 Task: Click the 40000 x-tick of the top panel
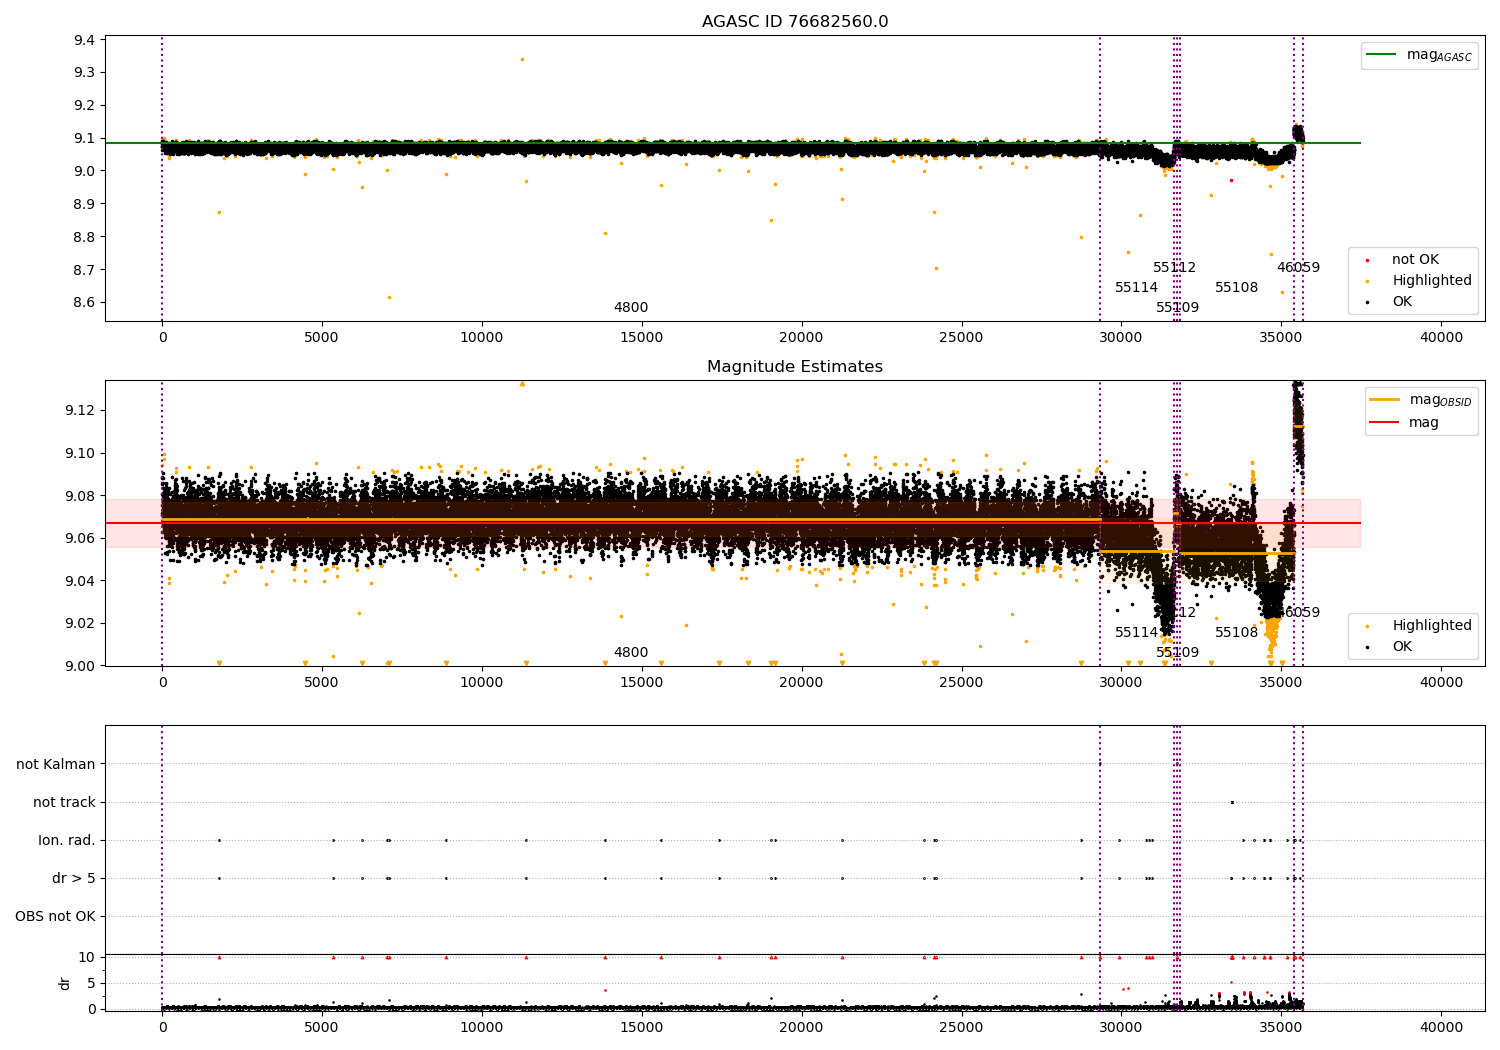tap(1441, 338)
